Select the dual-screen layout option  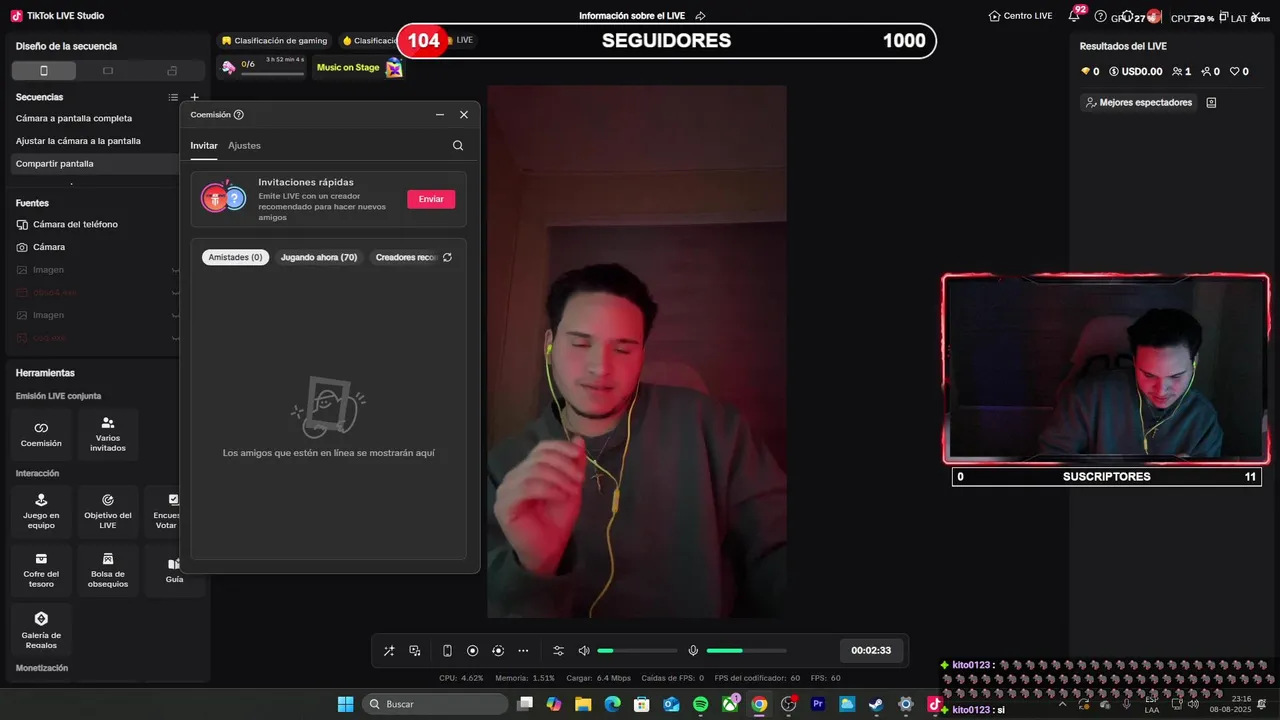coord(172,71)
